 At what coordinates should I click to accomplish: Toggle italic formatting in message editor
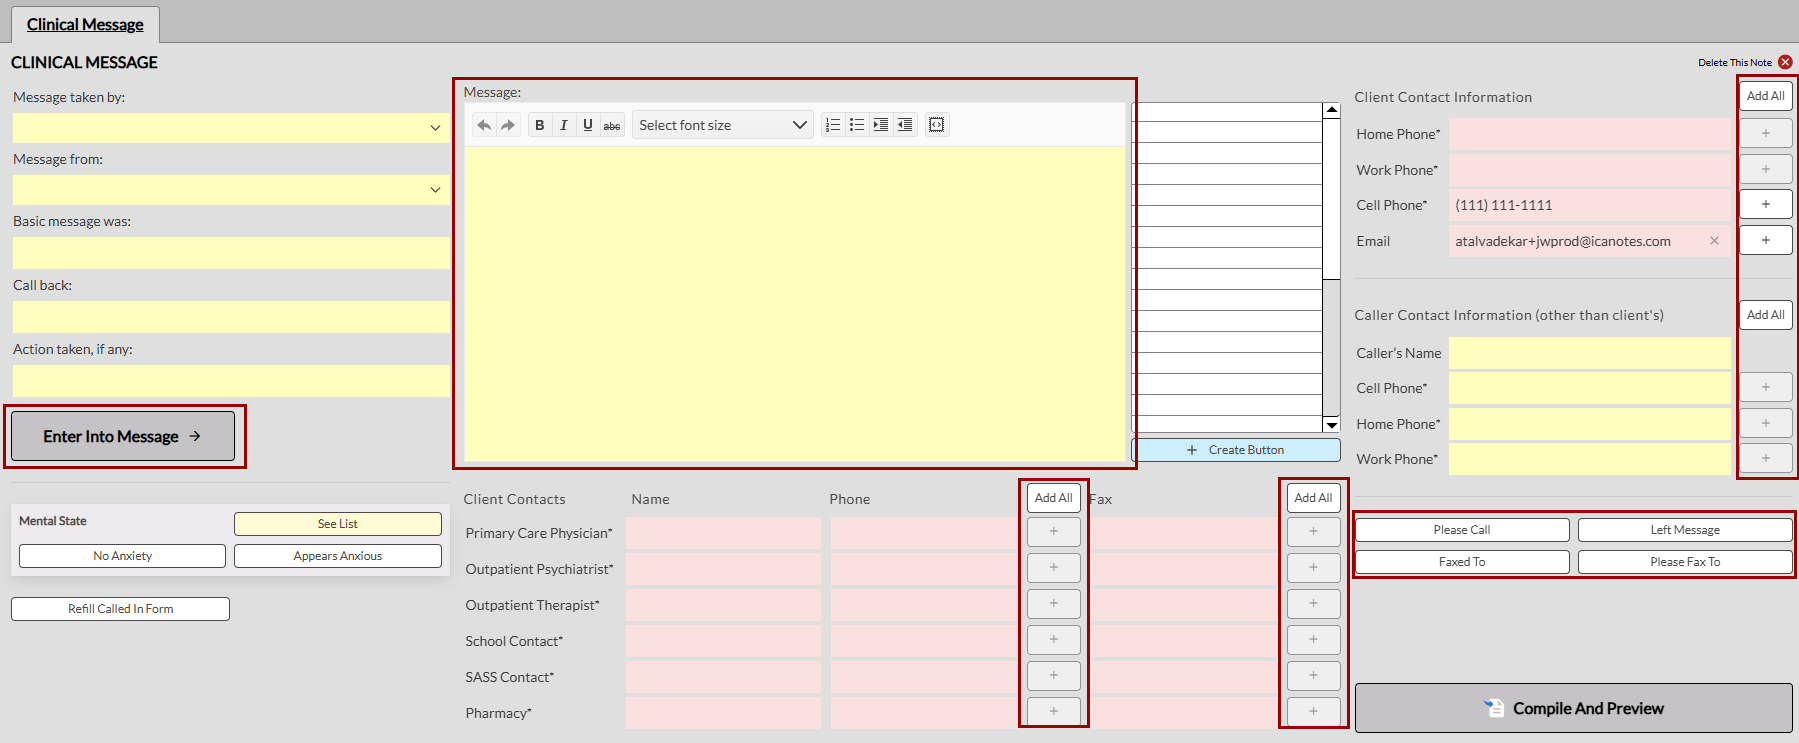564,125
